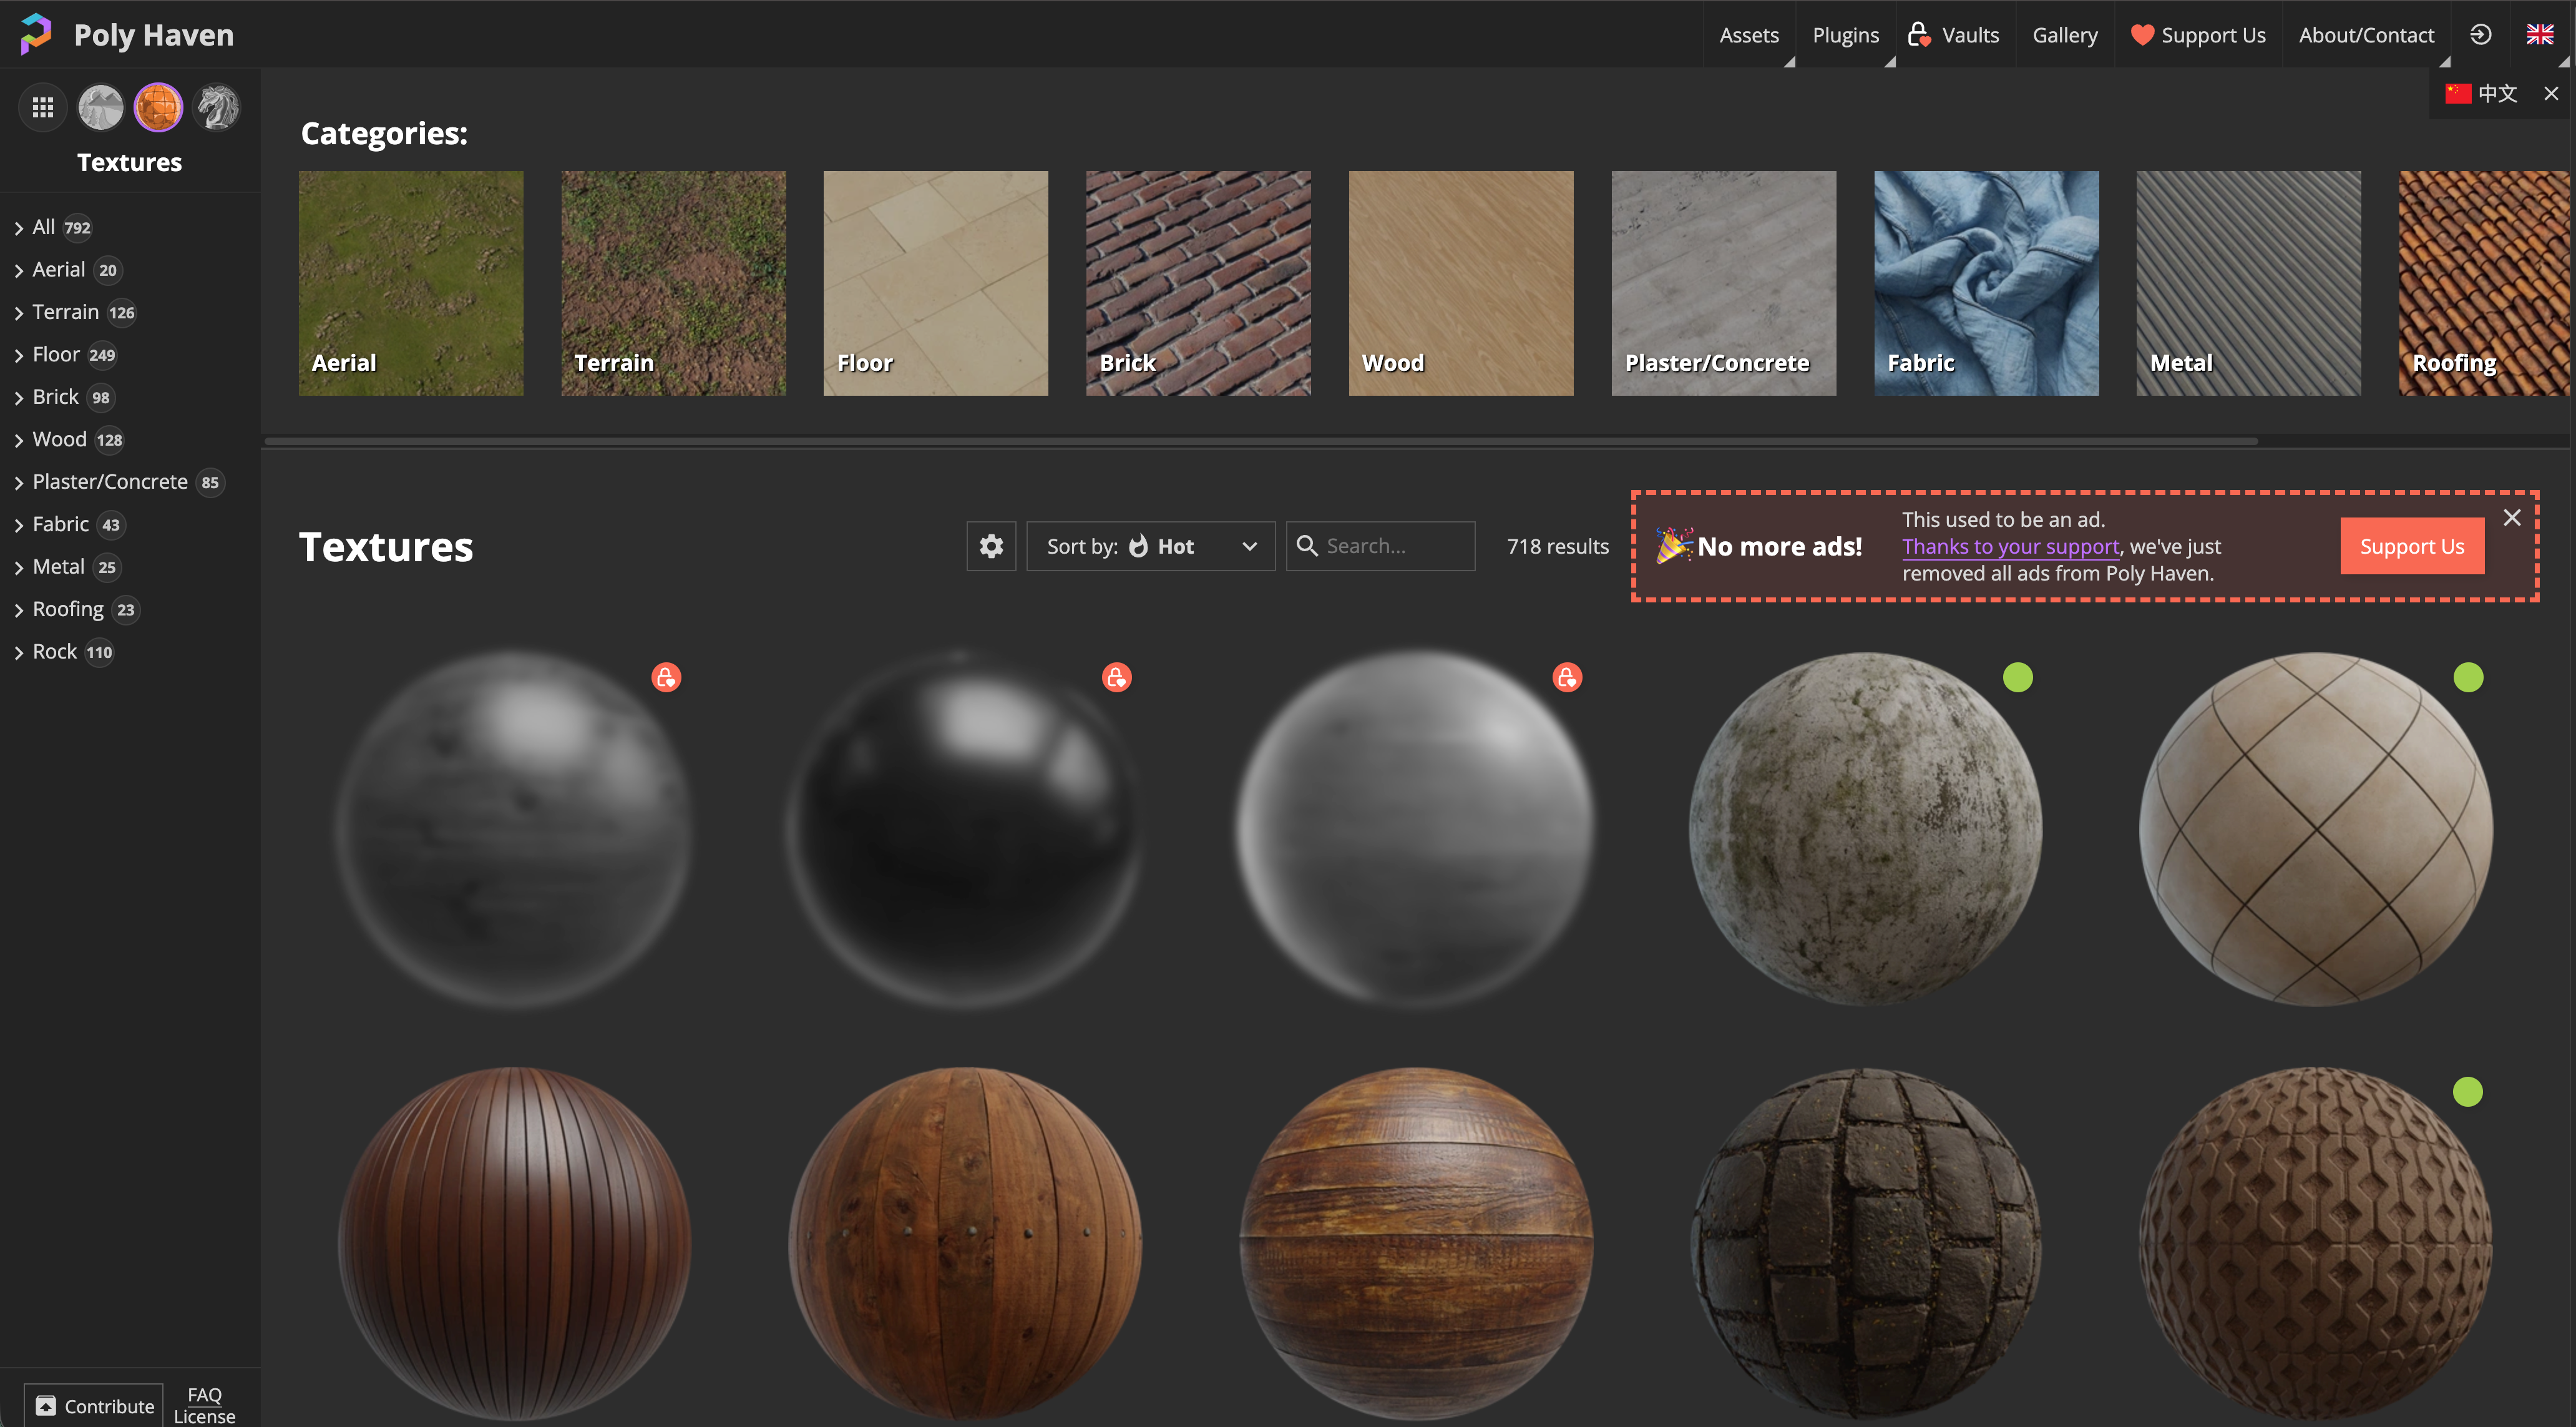This screenshot has height=1427, width=2576.
Task: Open the Plugins menu
Action: click(1845, 35)
